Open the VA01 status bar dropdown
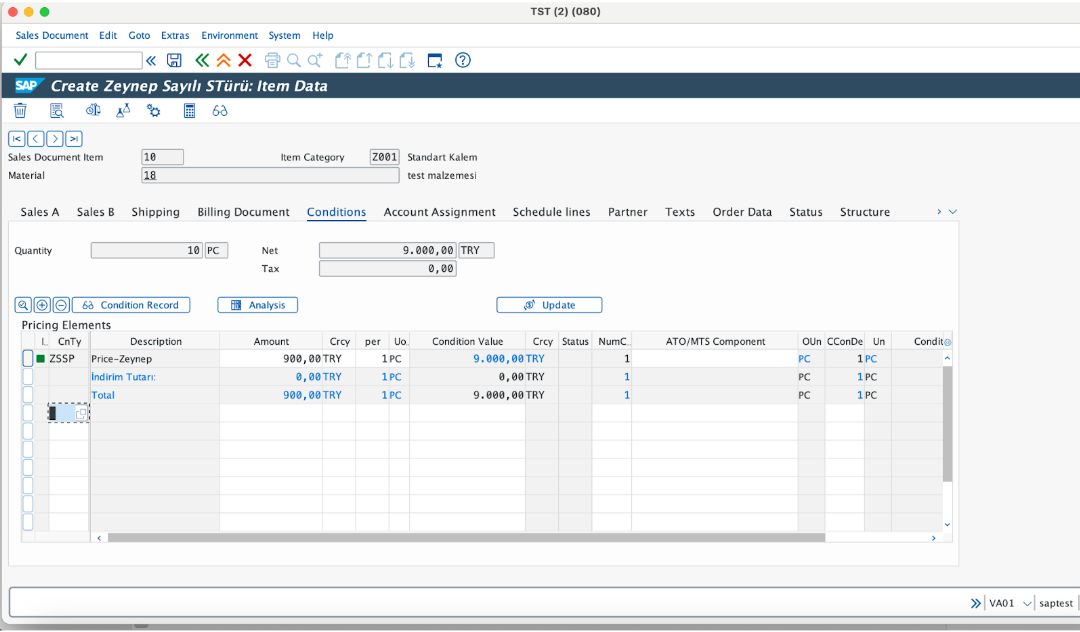The height and width of the screenshot is (632, 1080). coord(1027,604)
